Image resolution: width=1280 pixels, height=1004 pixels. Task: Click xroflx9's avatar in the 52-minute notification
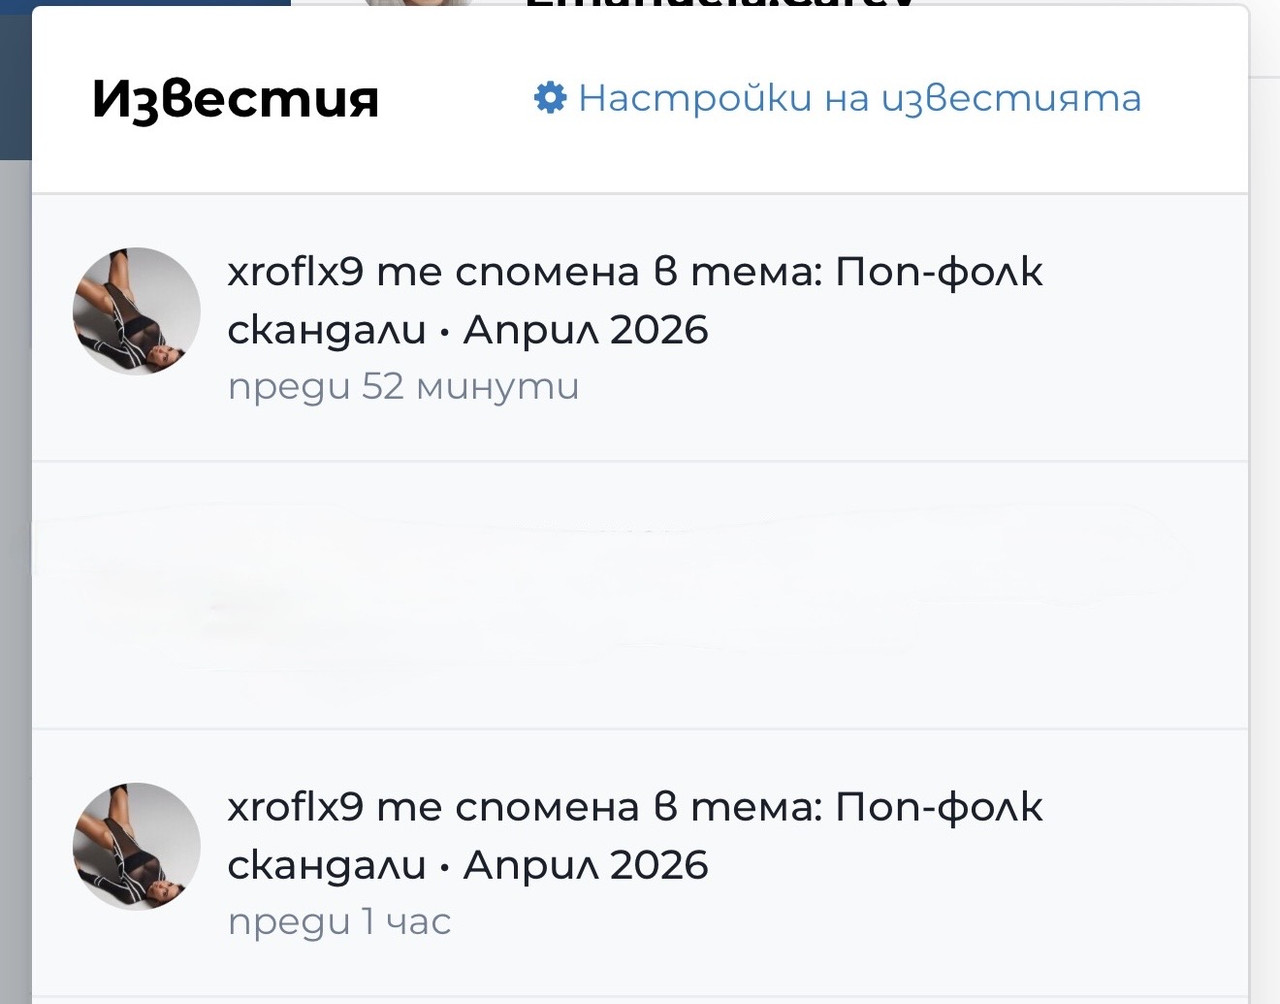tap(137, 311)
